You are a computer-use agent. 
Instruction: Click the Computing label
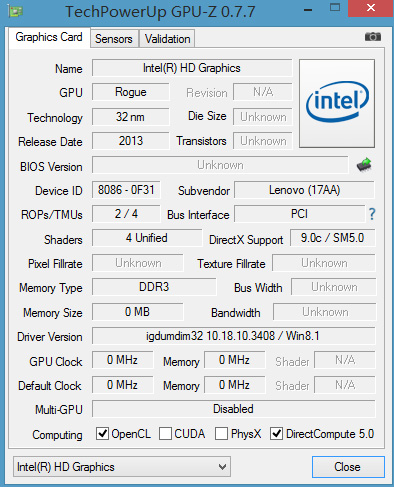click(57, 435)
